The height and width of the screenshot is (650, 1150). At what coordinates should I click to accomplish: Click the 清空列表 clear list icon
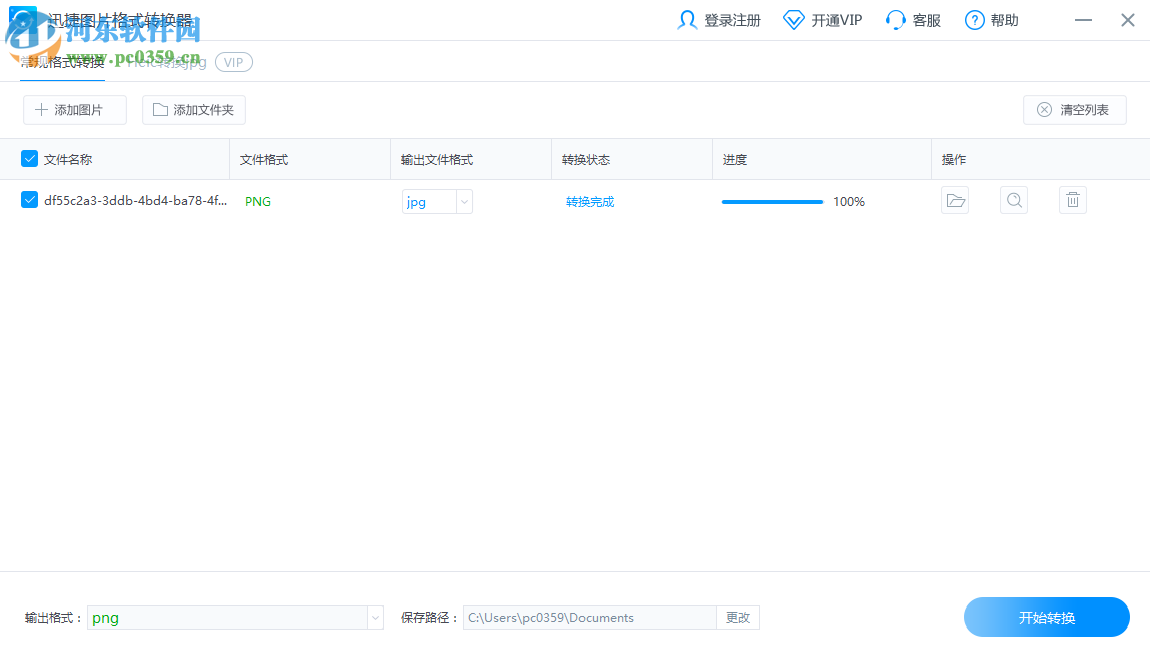coord(1045,110)
